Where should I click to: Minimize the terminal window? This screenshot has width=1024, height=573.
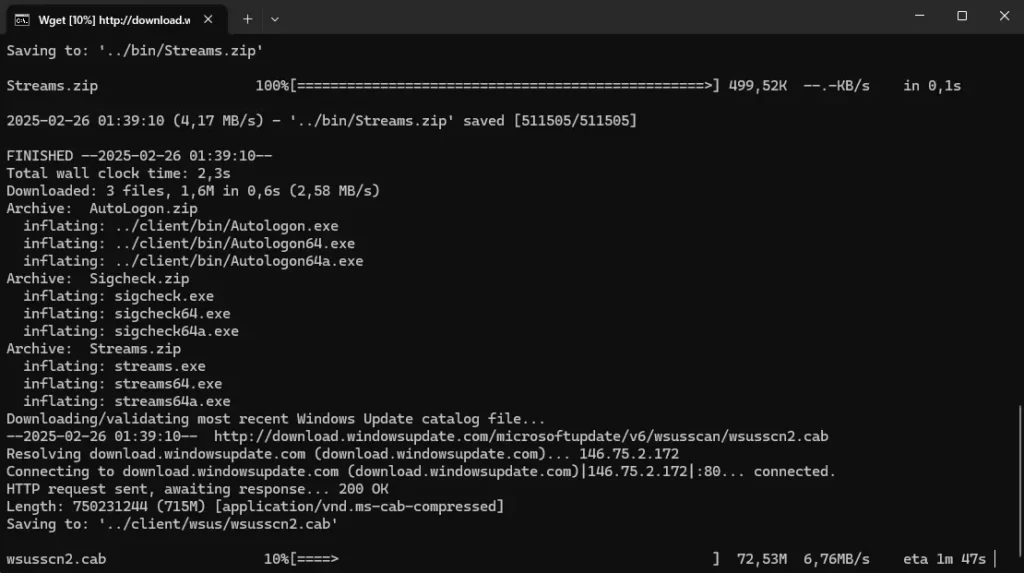coord(920,16)
